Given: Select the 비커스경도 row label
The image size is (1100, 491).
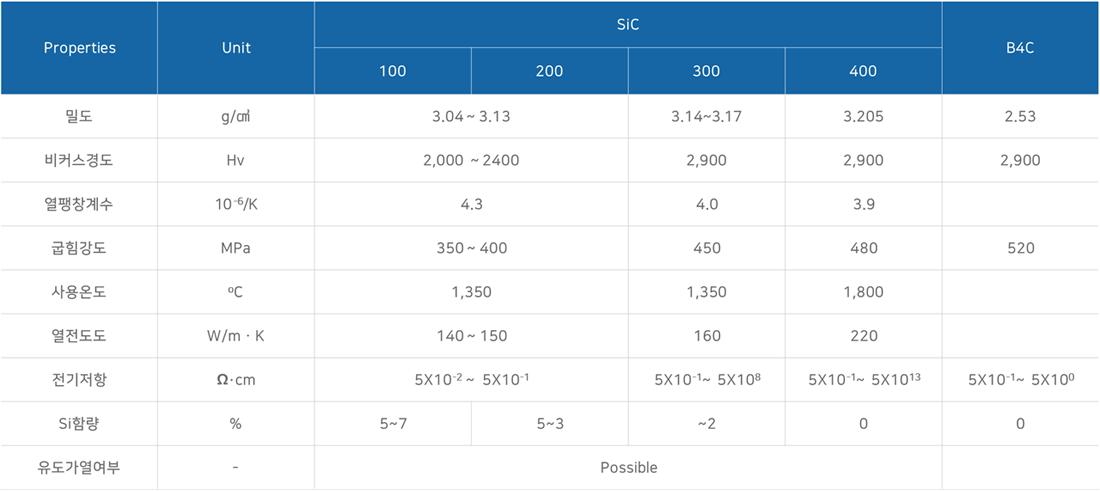Looking at the screenshot, I should click(79, 160).
